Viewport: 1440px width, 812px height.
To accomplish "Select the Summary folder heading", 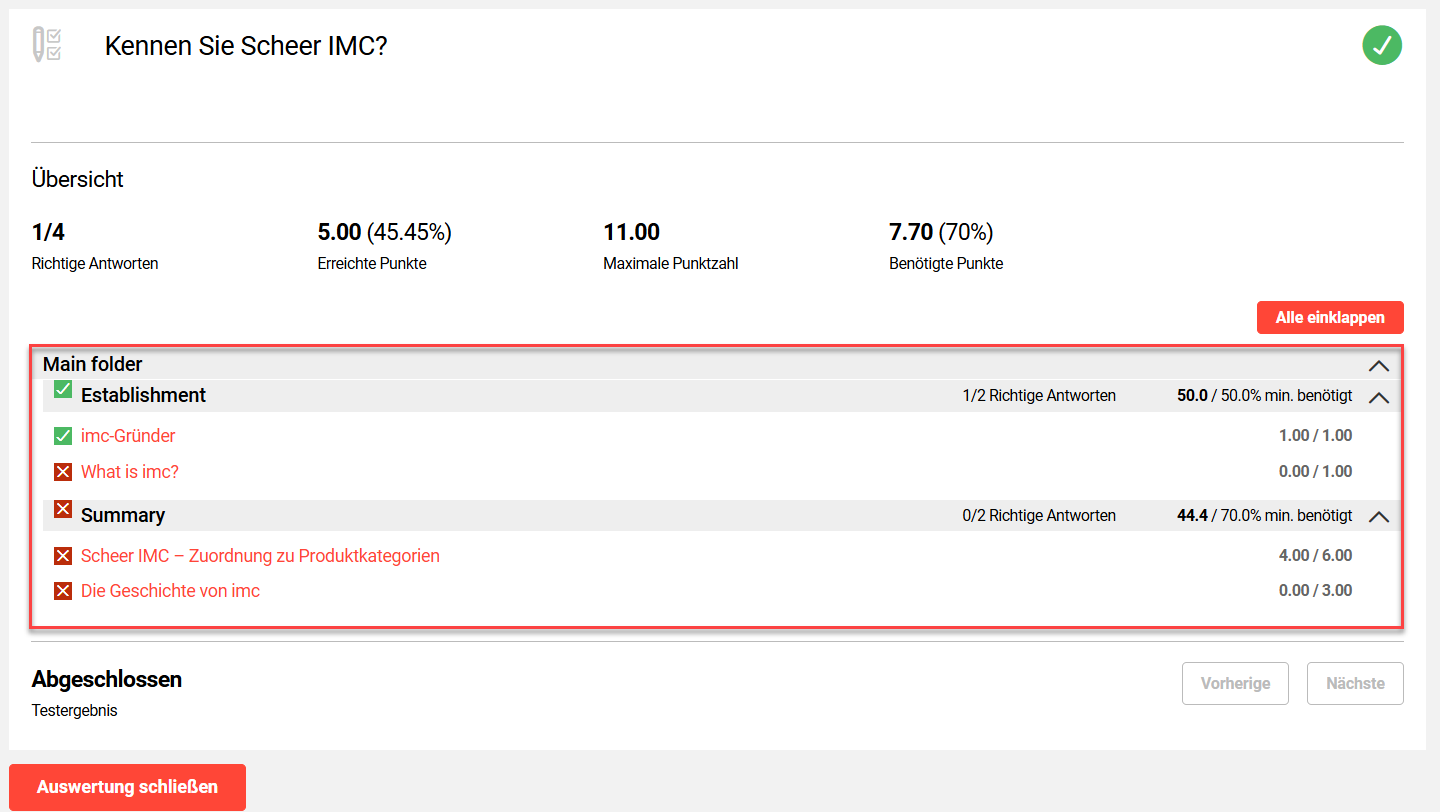I will [123, 515].
